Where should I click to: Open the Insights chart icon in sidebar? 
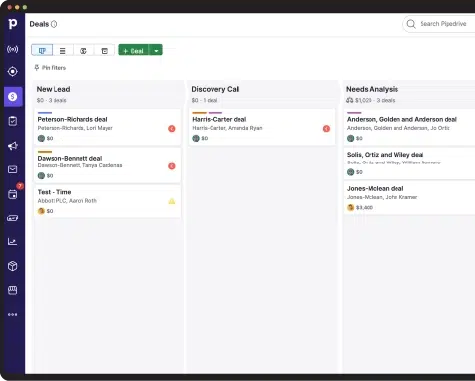[13, 242]
